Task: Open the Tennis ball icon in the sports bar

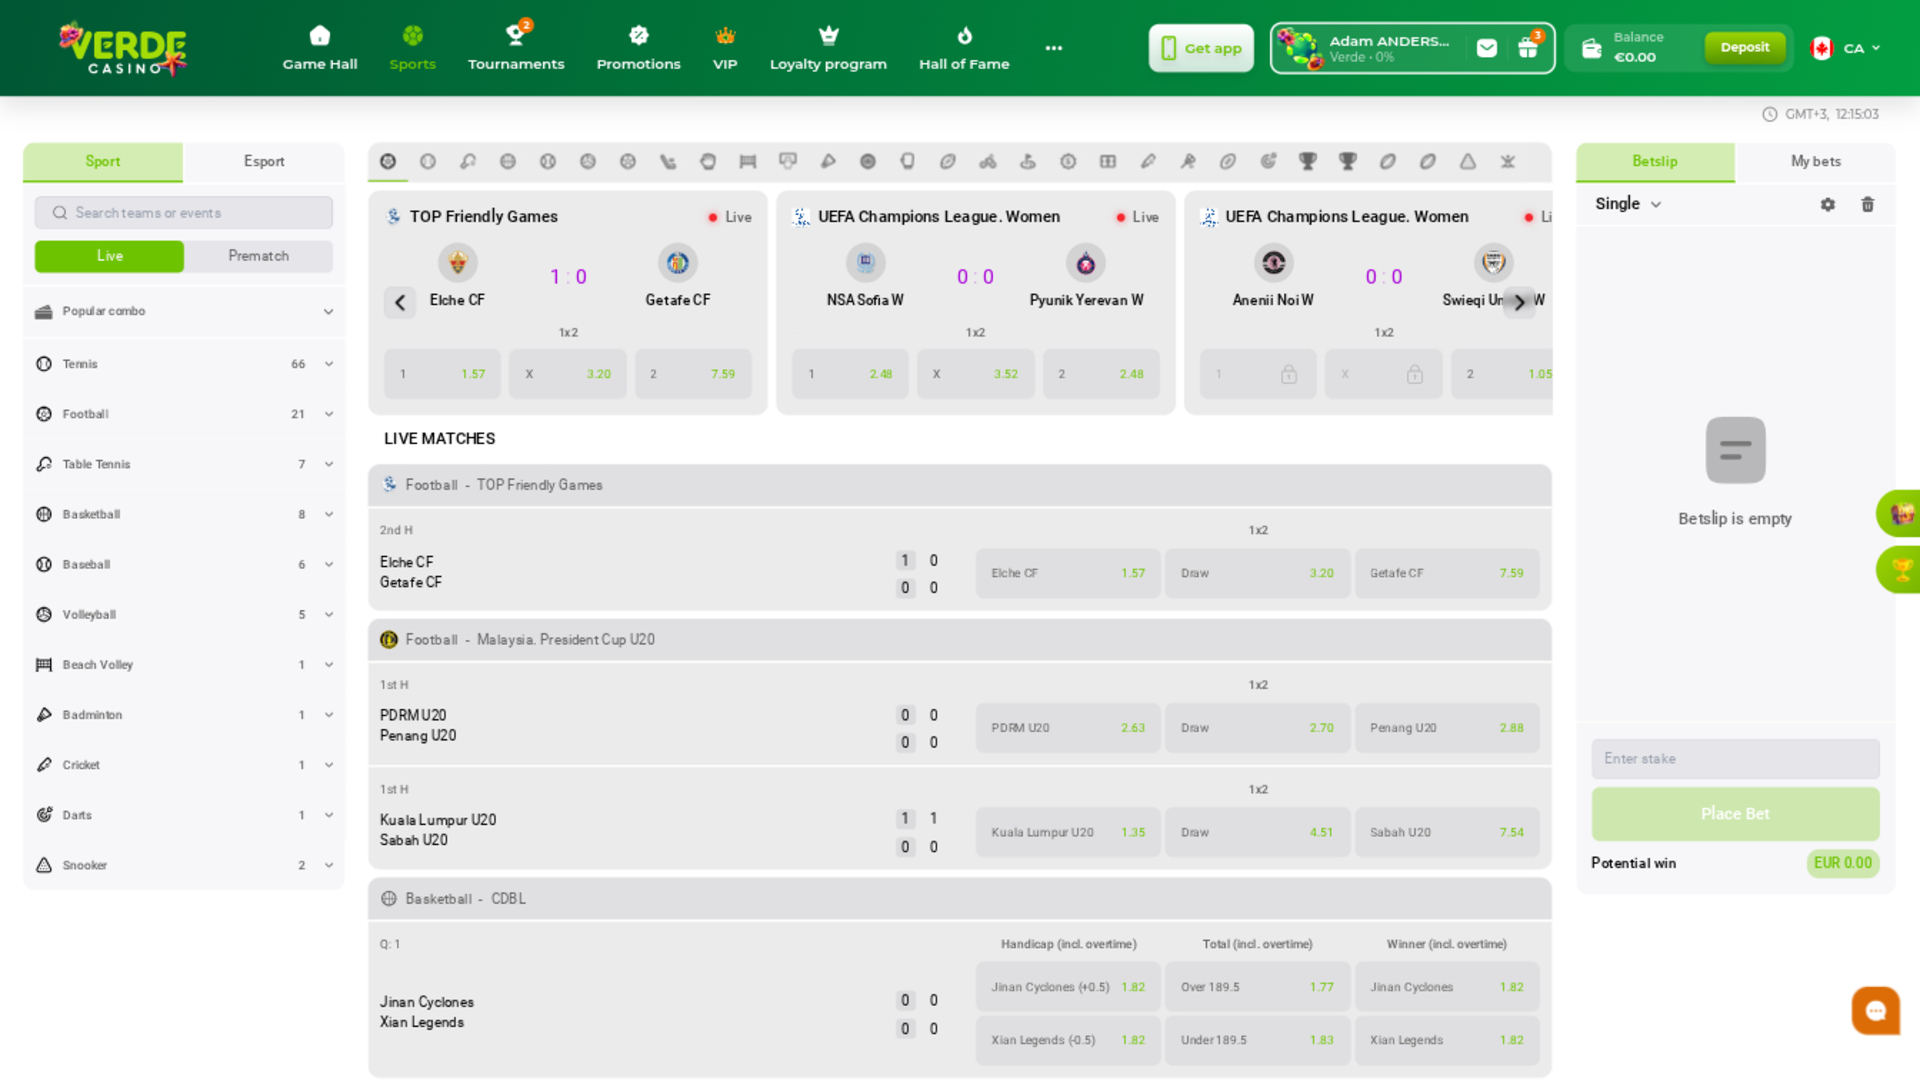Action: click(428, 161)
